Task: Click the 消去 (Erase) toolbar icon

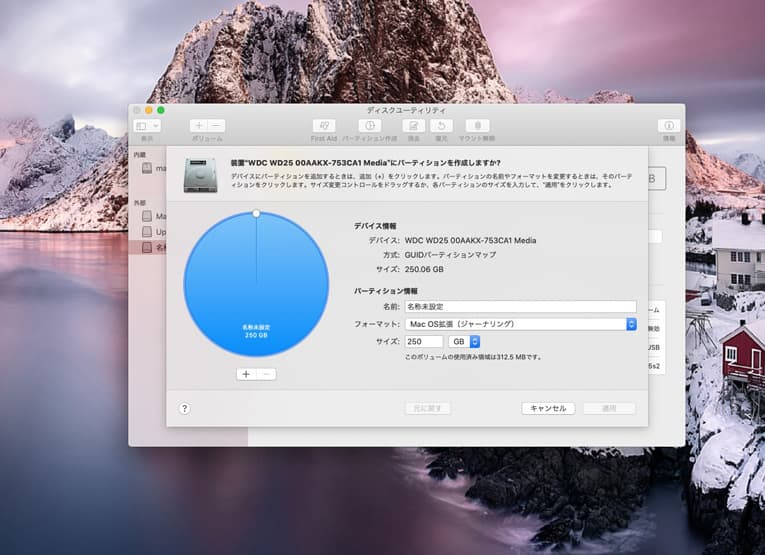Action: pos(413,126)
